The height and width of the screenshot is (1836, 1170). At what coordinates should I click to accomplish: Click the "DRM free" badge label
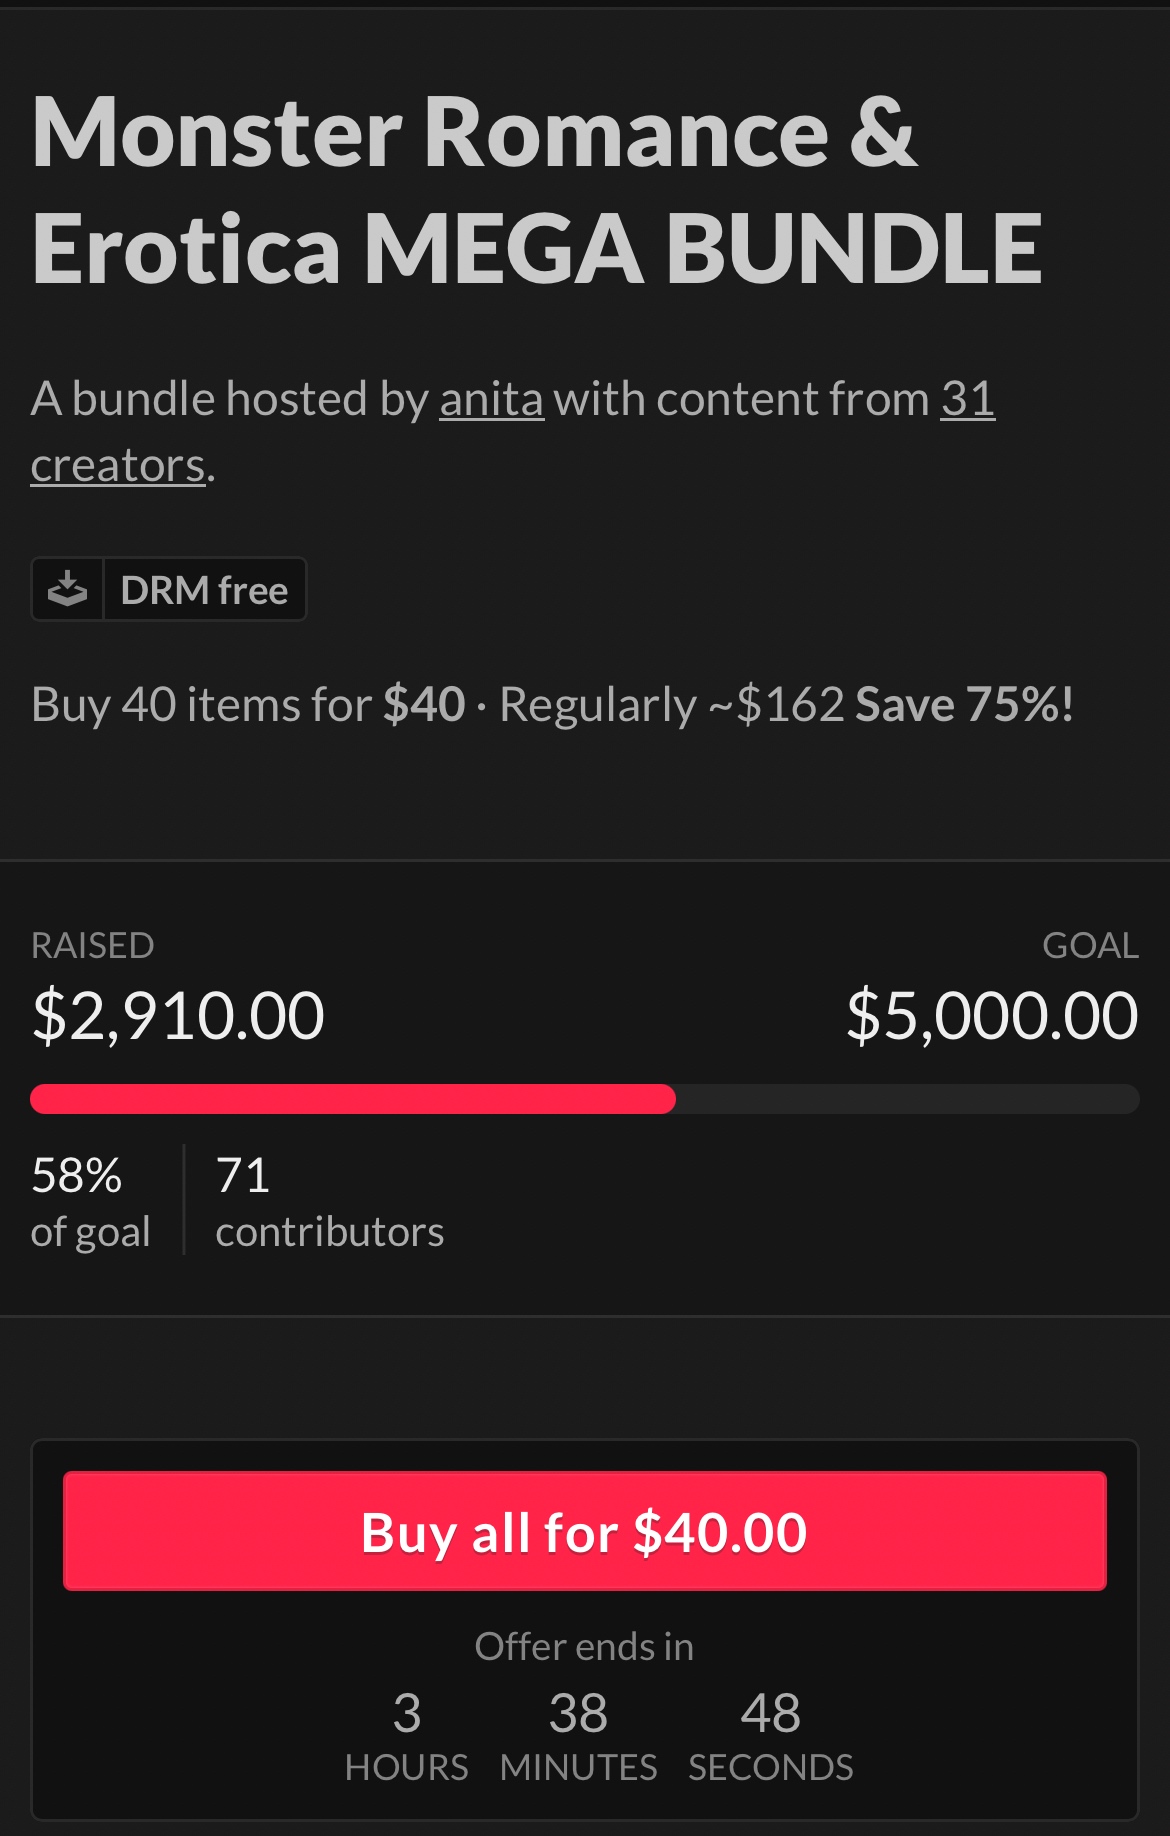204,590
